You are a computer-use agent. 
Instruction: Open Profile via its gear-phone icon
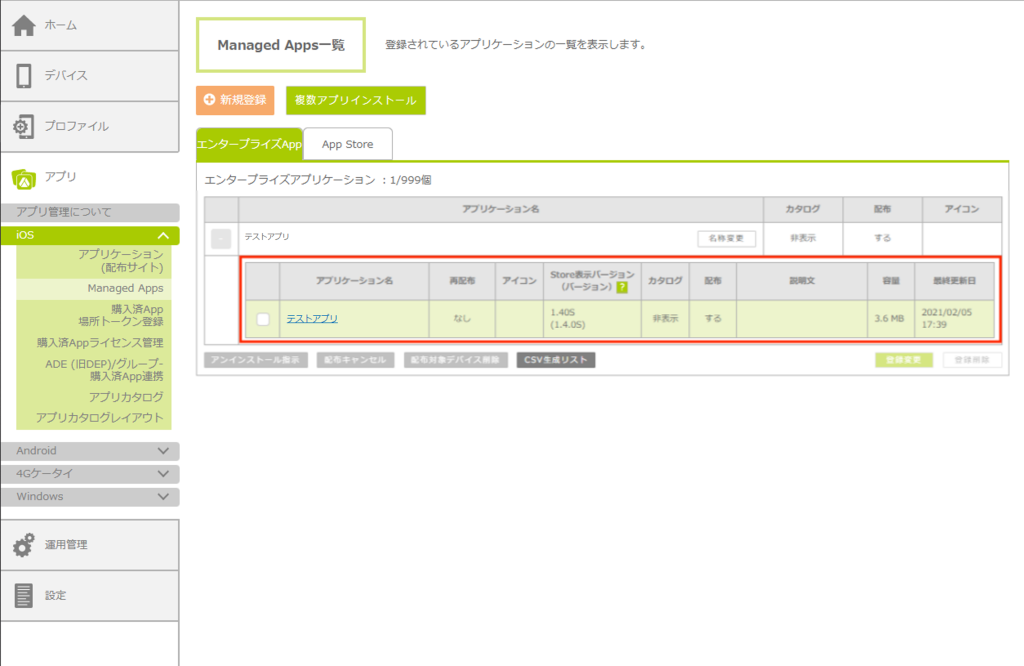[x=24, y=127]
